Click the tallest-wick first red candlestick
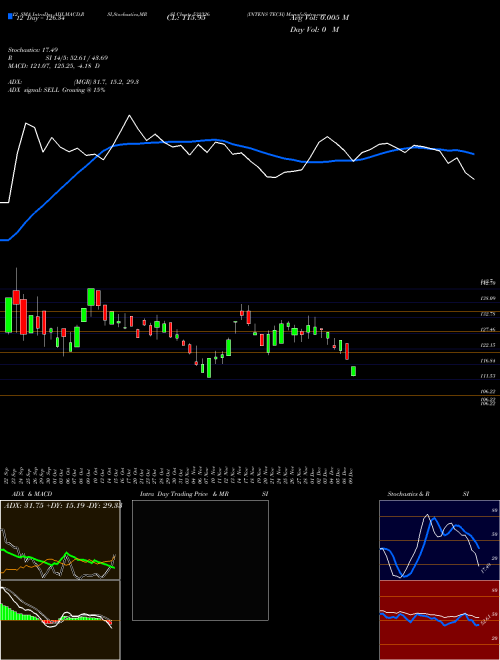Viewport: 500px width, 660px height. click(x=16, y=296)
